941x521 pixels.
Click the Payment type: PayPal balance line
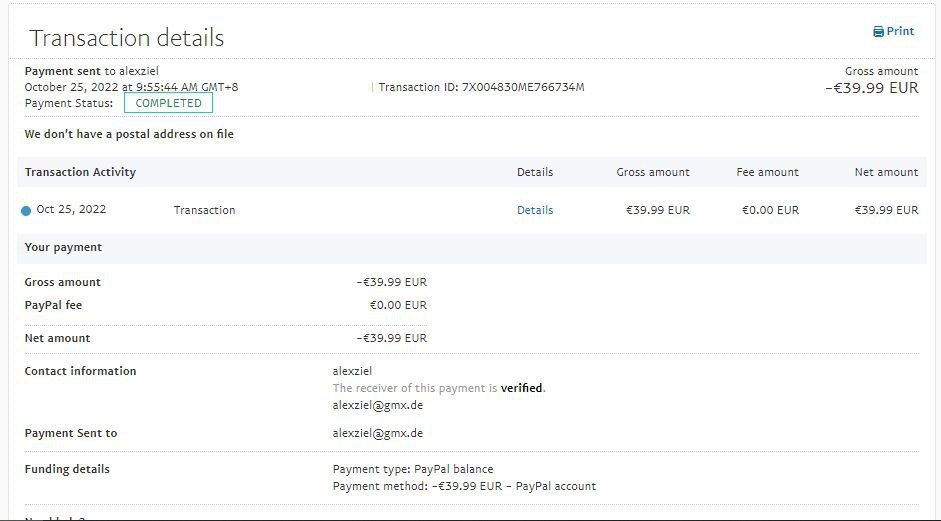tap(412, 469)
